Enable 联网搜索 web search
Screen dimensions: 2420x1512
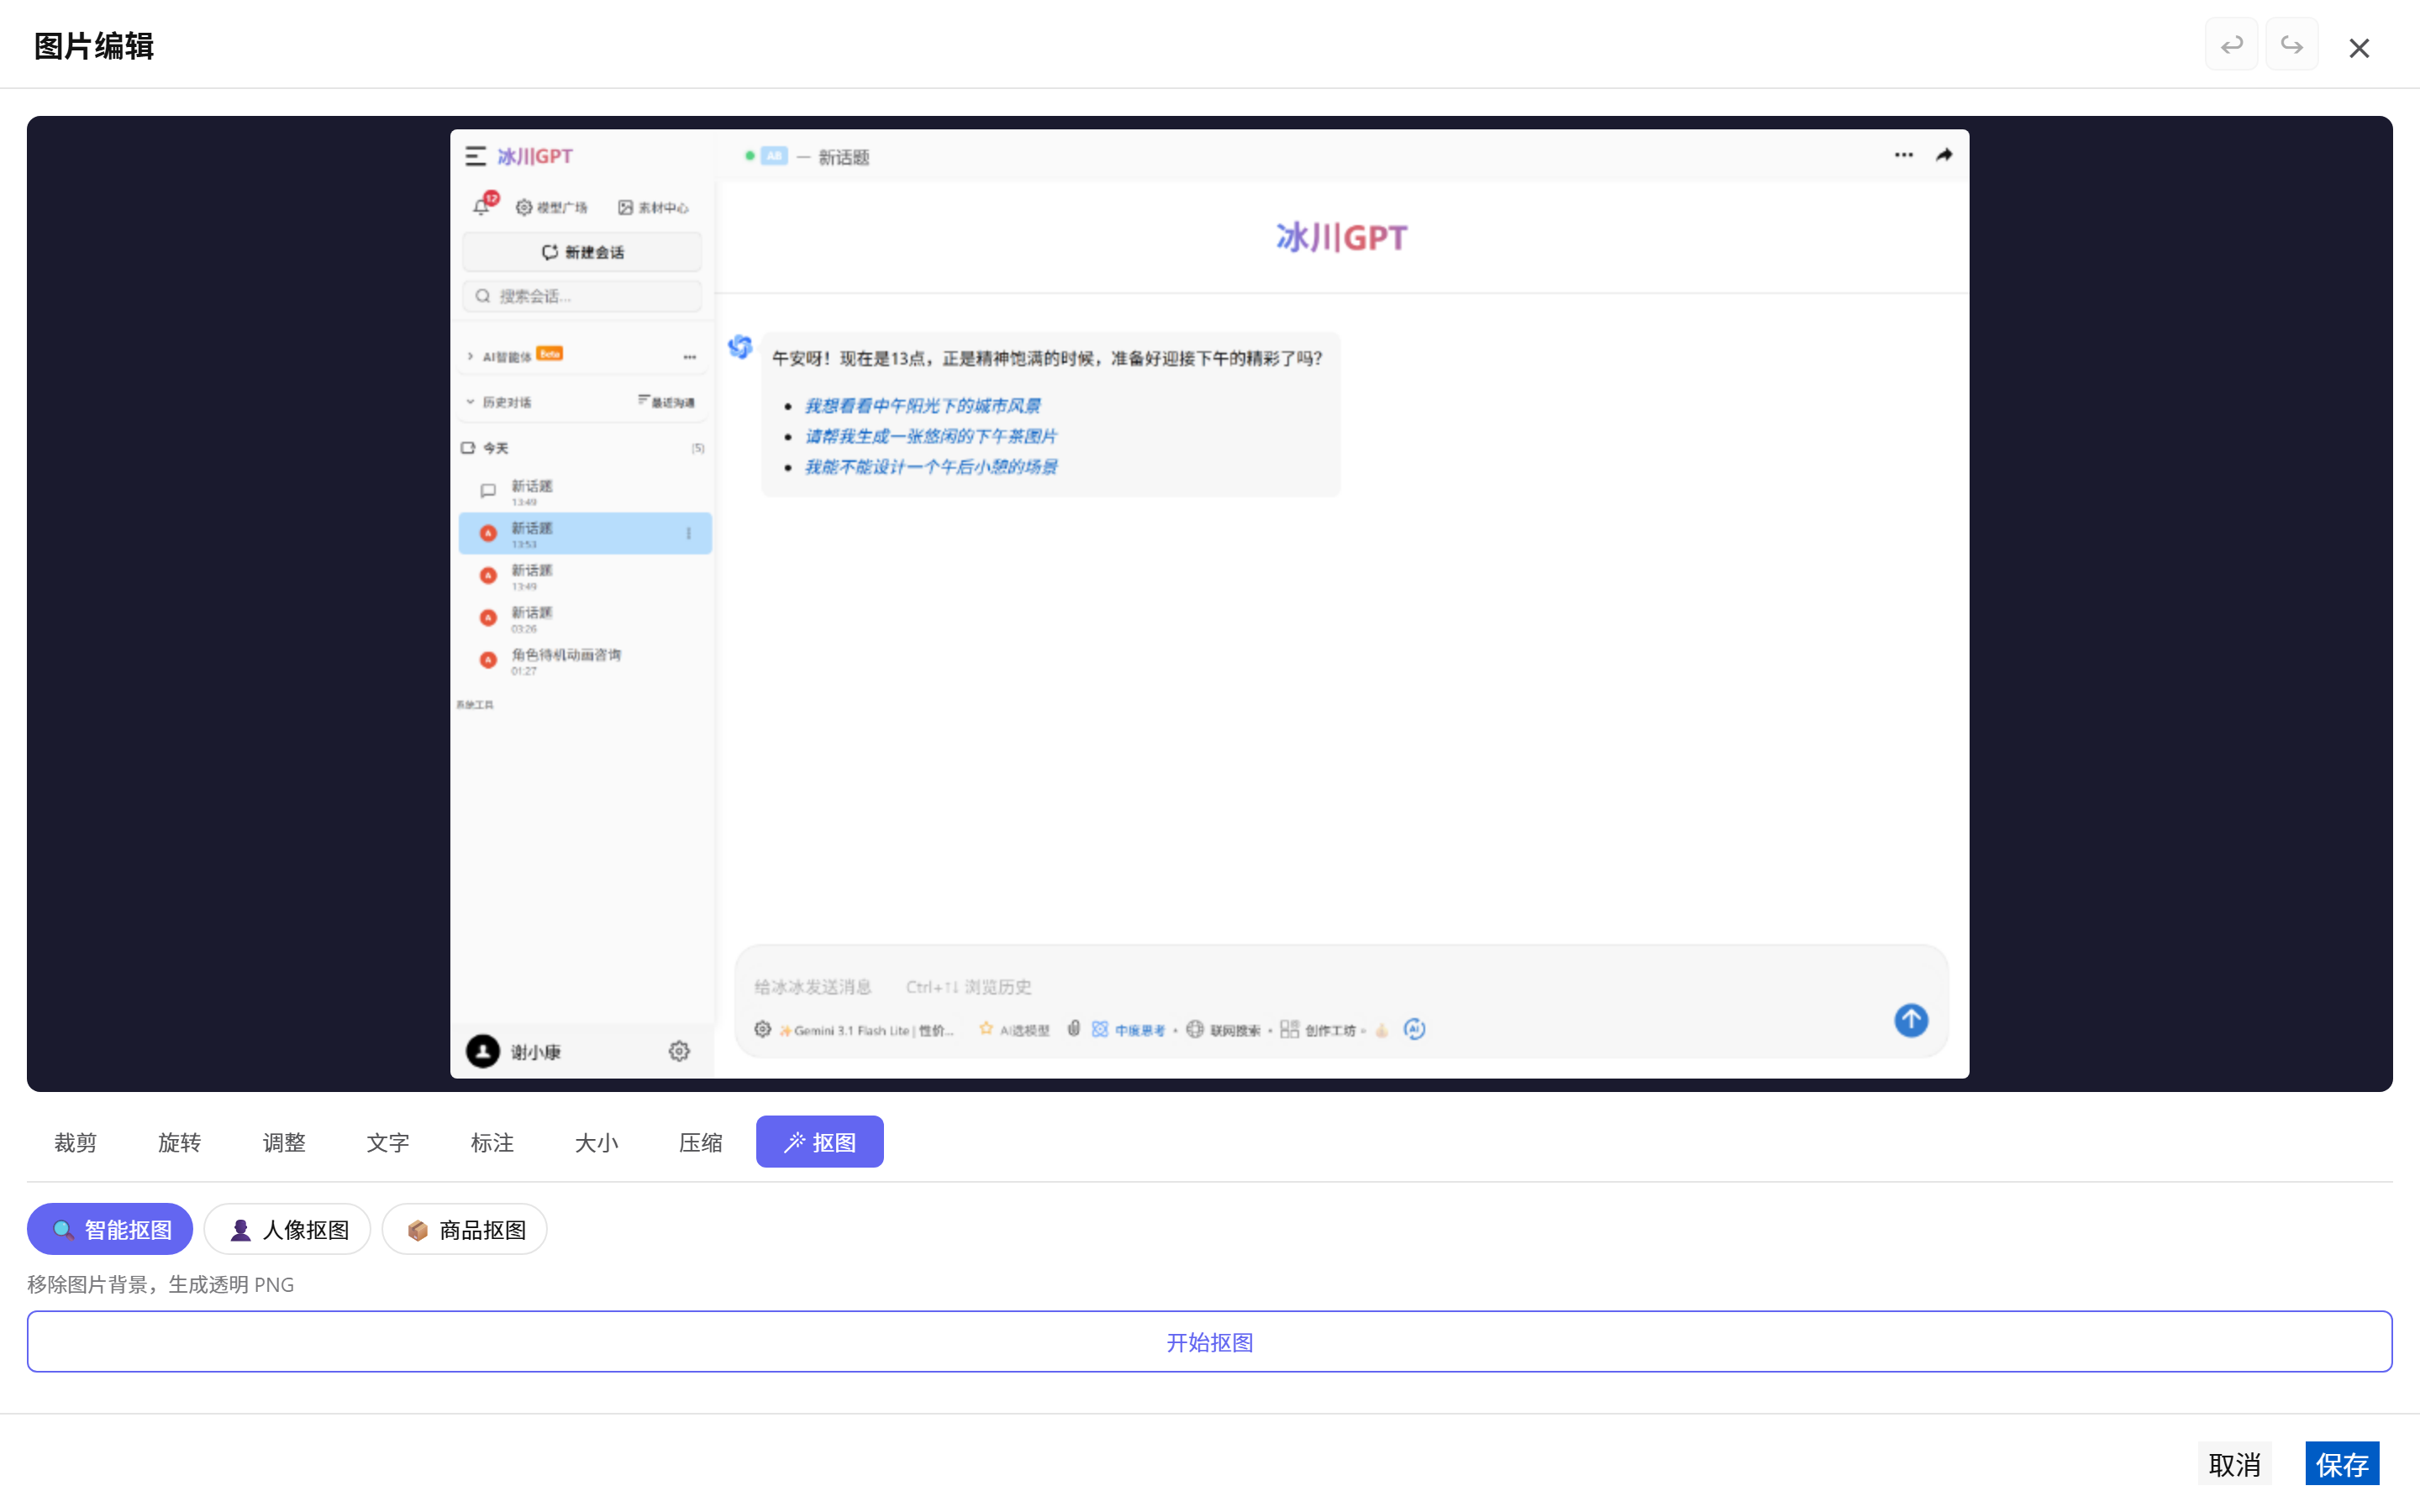(1227, 1029)
